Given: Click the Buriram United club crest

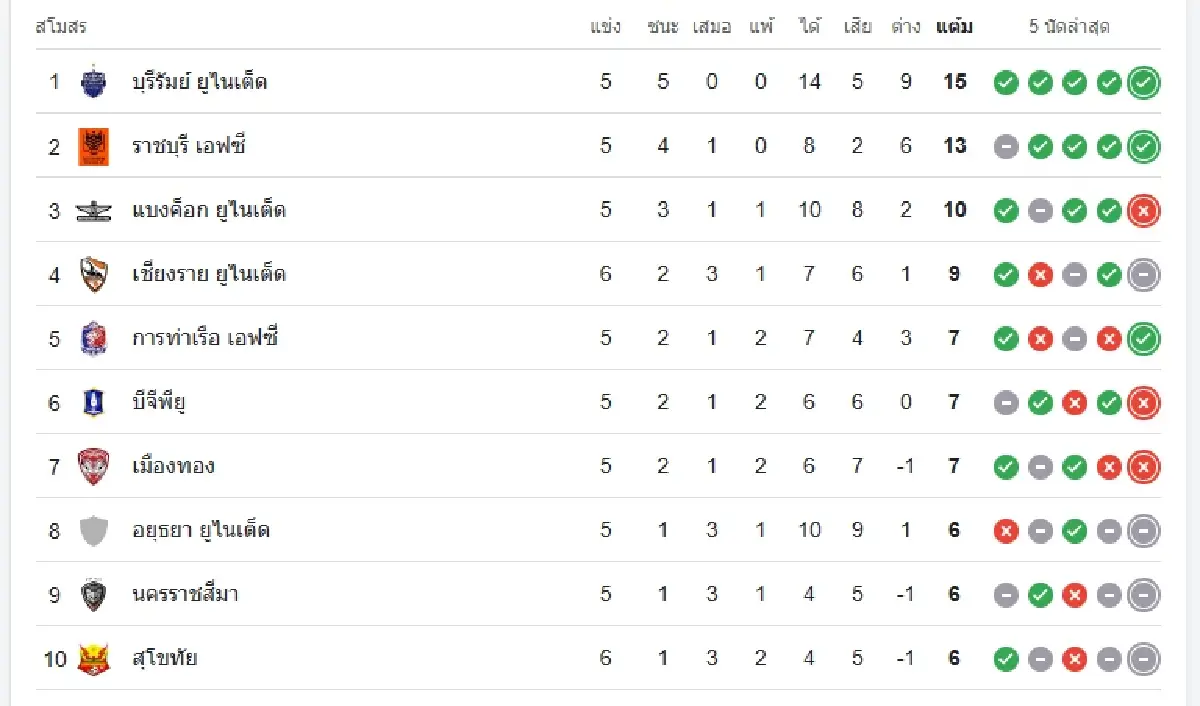Looking at the screenshot, I should (x=93, y=82).
